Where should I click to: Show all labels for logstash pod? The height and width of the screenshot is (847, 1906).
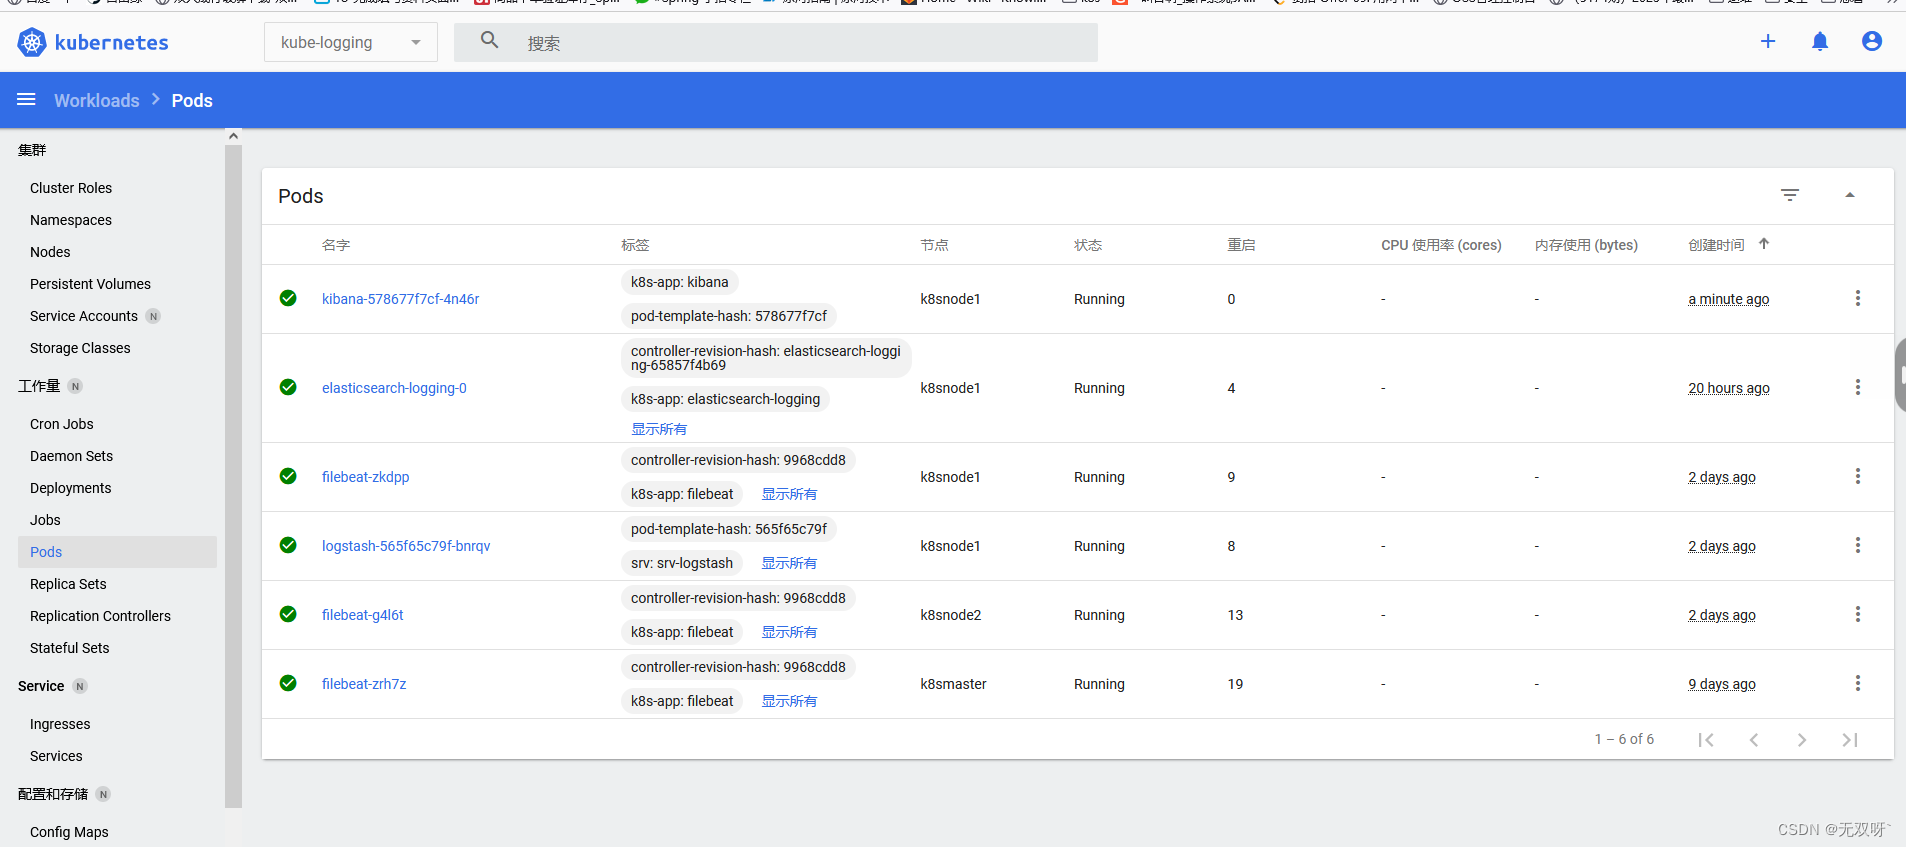(x=789, y=563)
